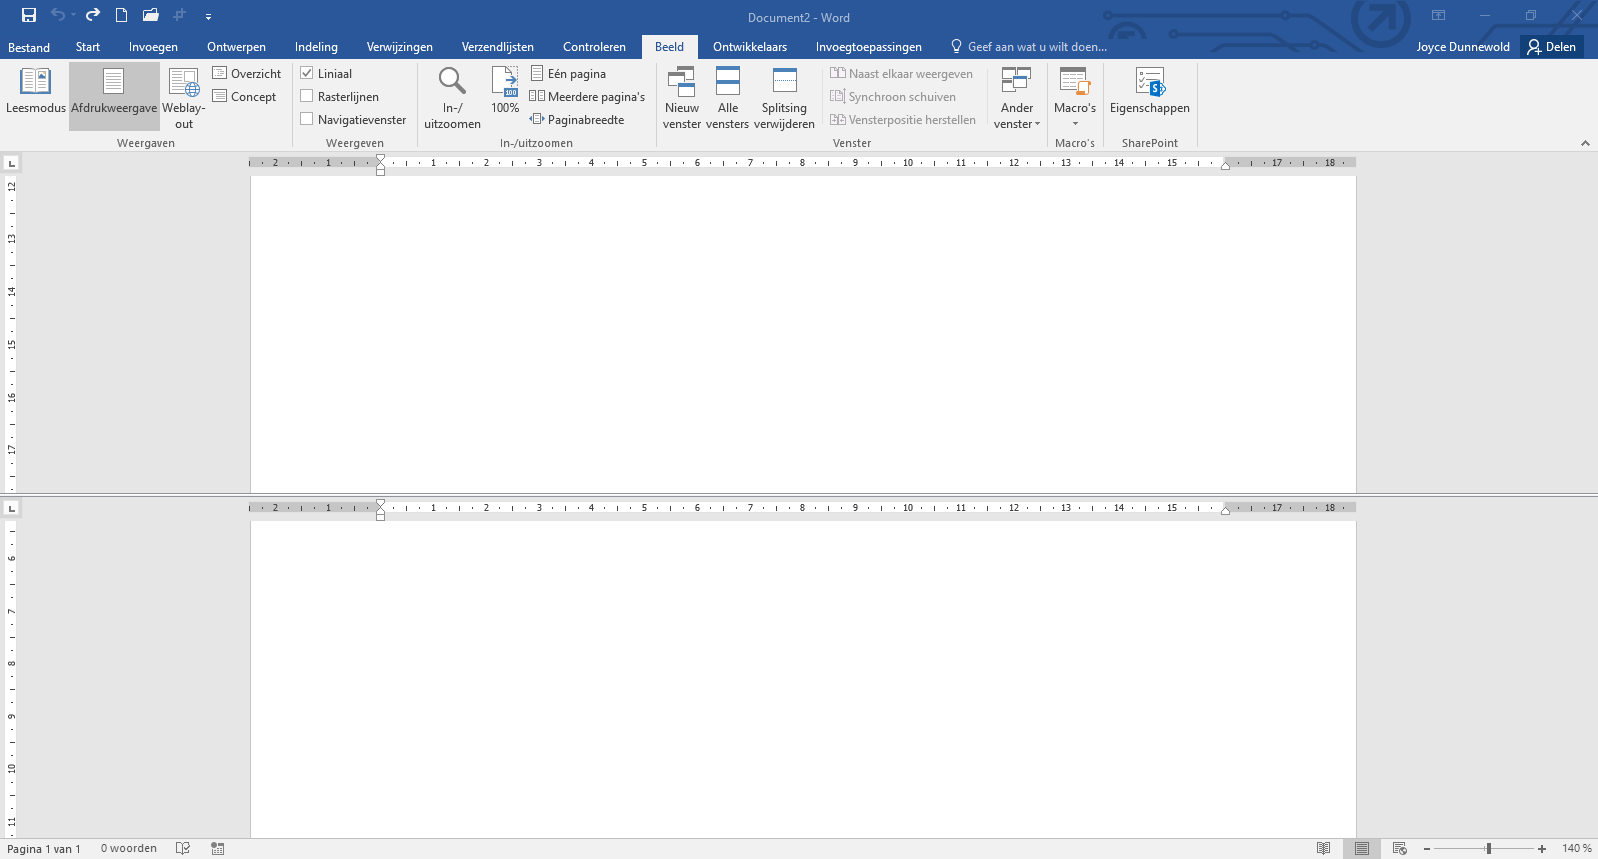
Task: Customize the quick access toolbar dropdown
Action: 208,16
